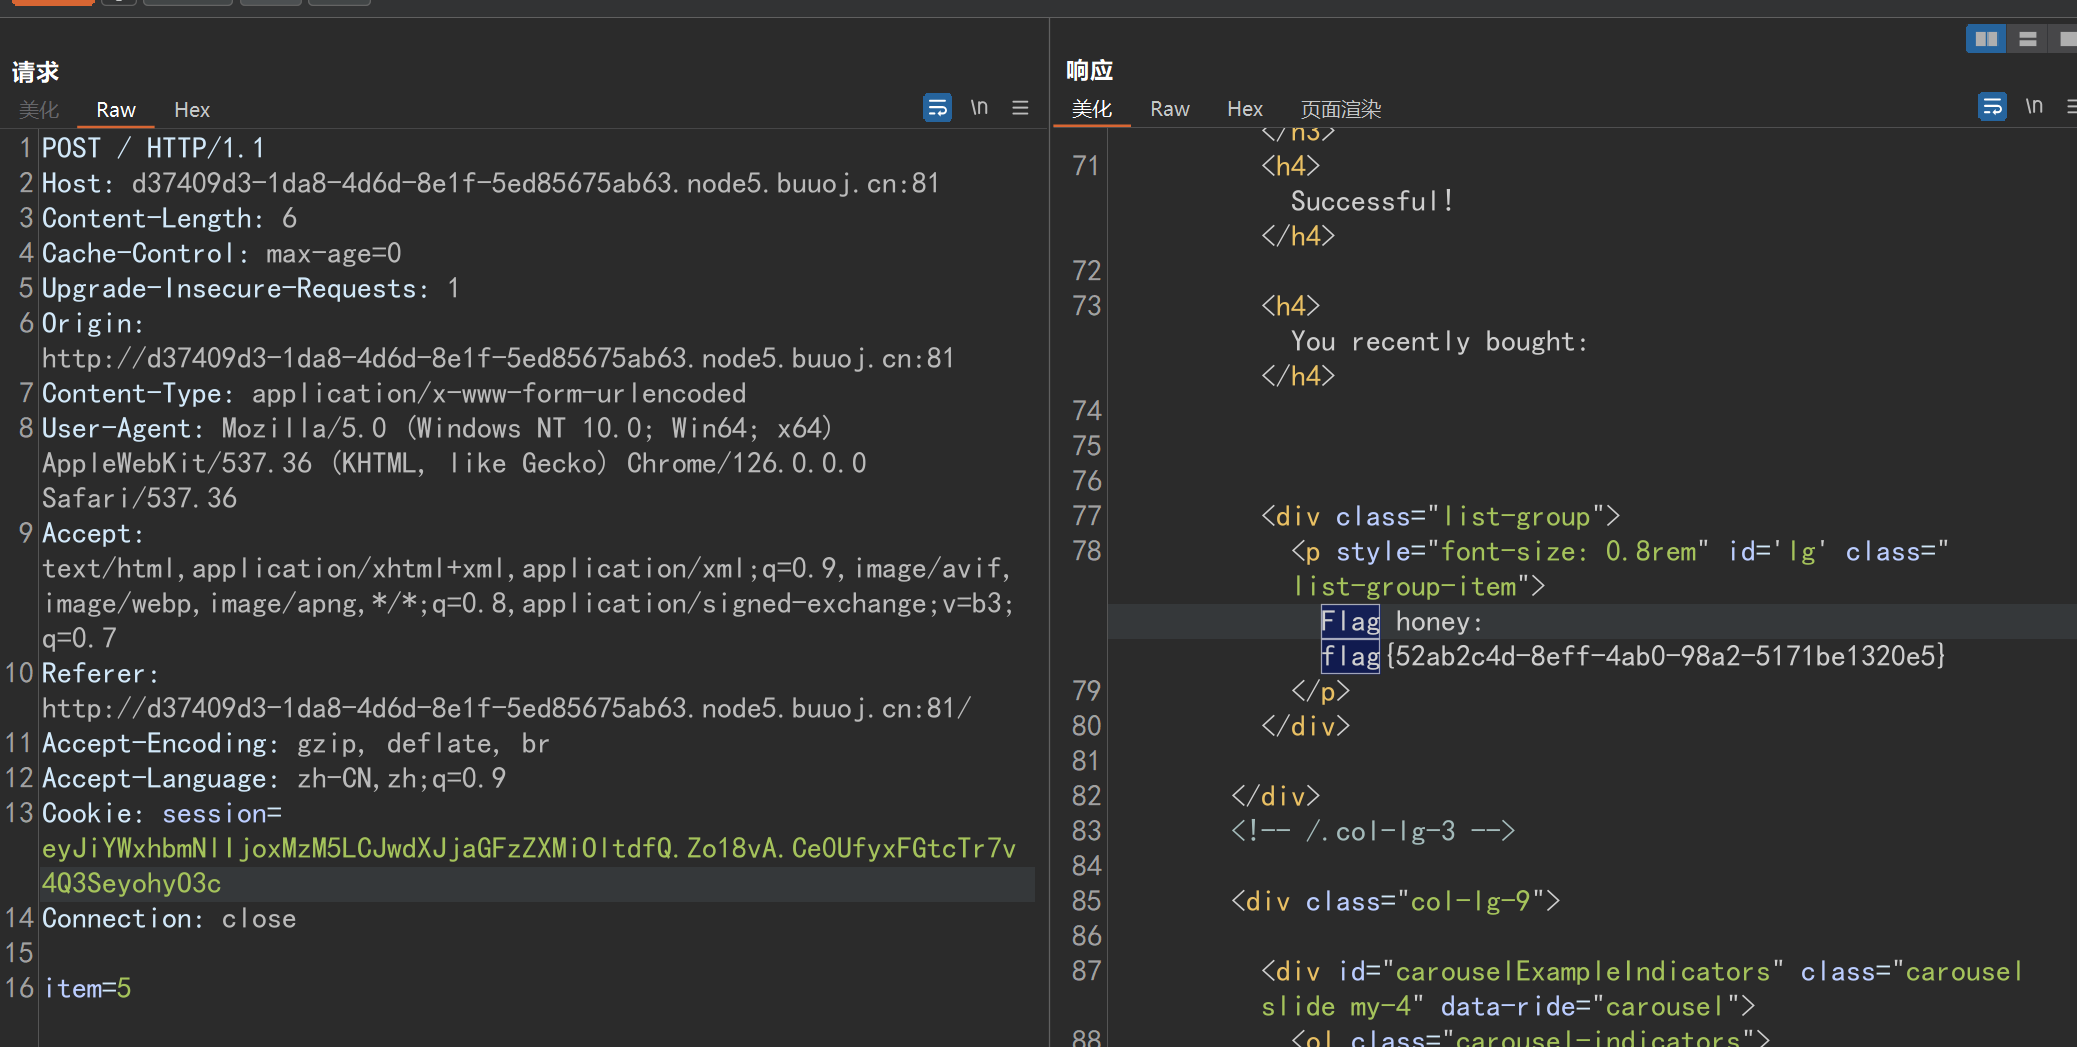
Task: Click the item=5 request body
Action: tap(87, 989)
